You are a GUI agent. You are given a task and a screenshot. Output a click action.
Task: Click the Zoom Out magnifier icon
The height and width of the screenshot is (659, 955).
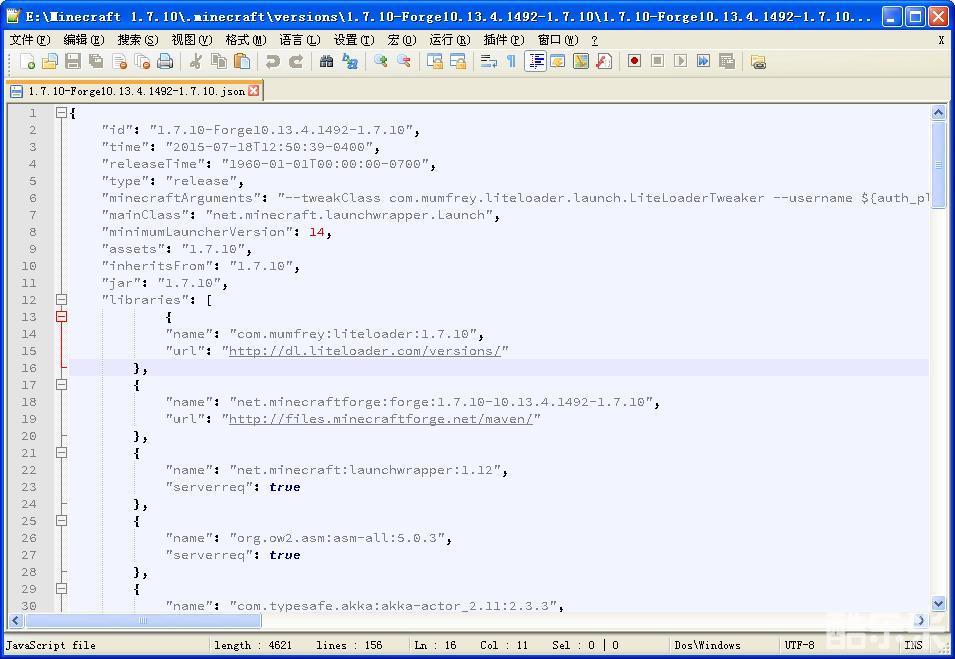click(x=404, y=62)
